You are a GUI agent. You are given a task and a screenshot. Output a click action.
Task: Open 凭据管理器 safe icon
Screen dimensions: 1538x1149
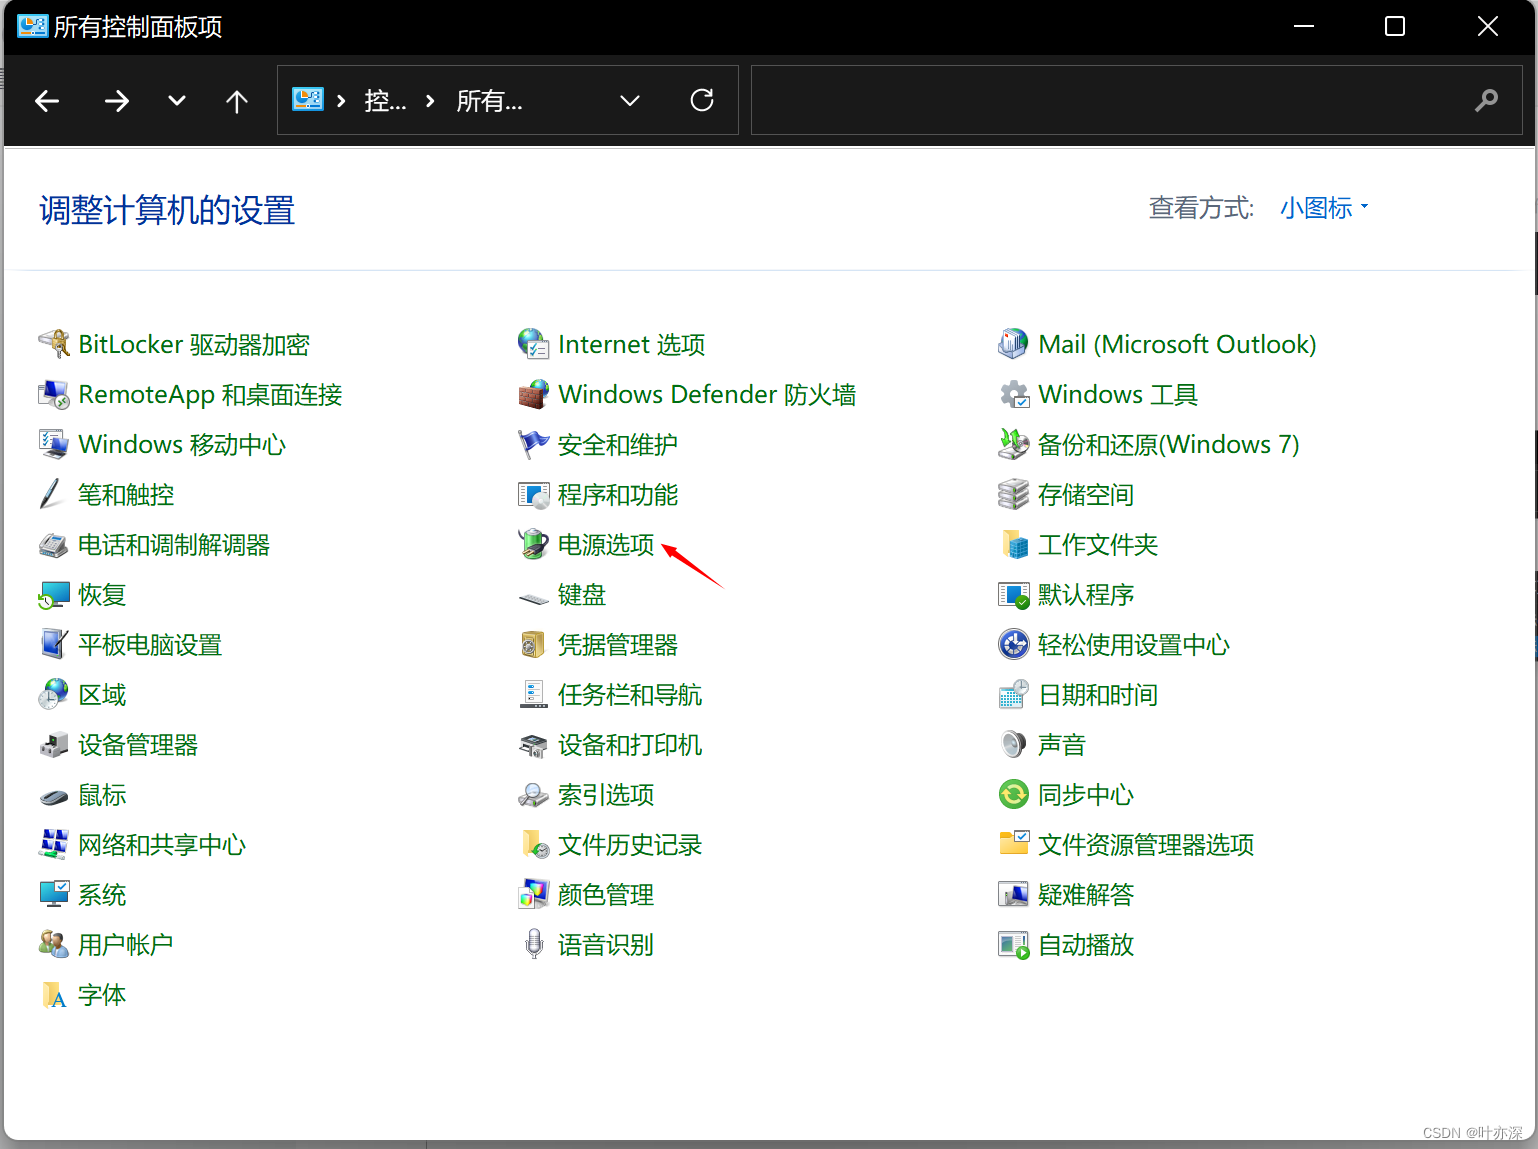pyautogui.click(x=533, y=644)
